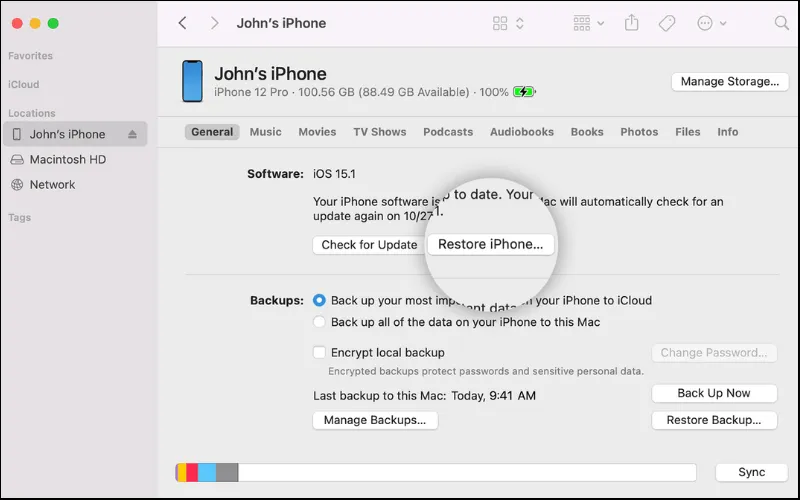Switch to the Audiobooks tab
This screenshot has height=500, width=800.
point(521,132)
